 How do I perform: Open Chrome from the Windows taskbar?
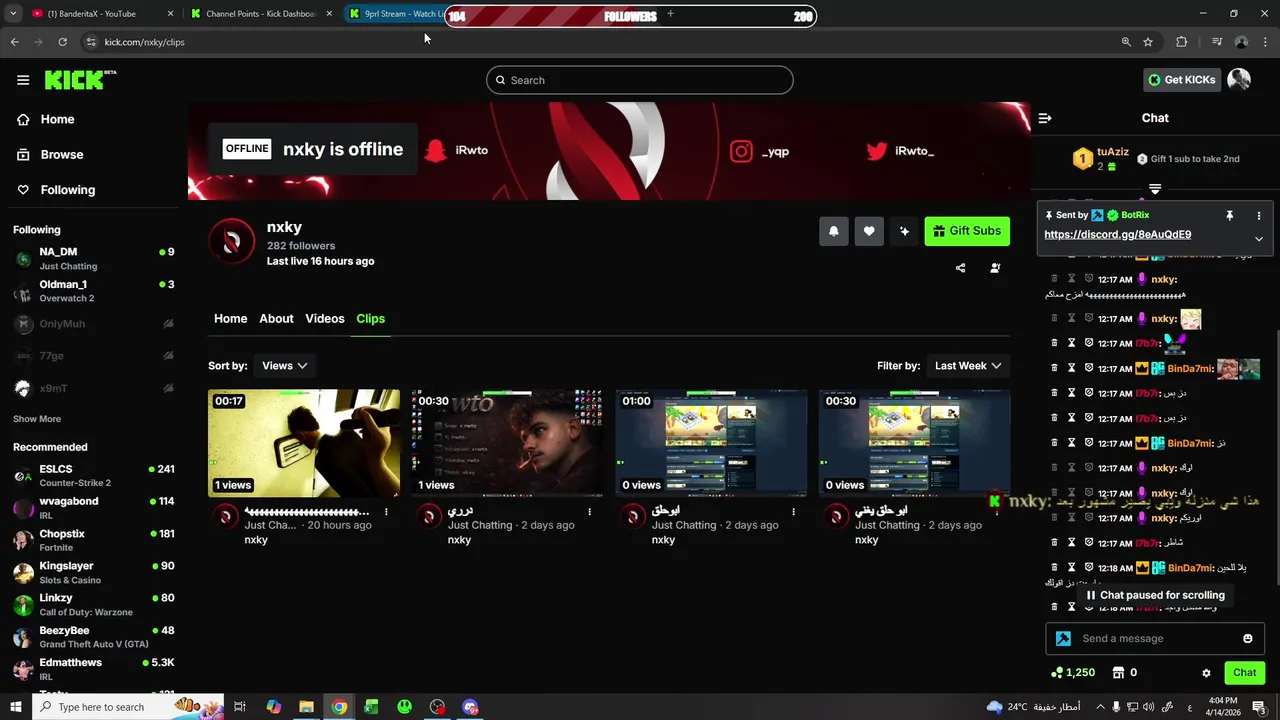pos(339,707)
